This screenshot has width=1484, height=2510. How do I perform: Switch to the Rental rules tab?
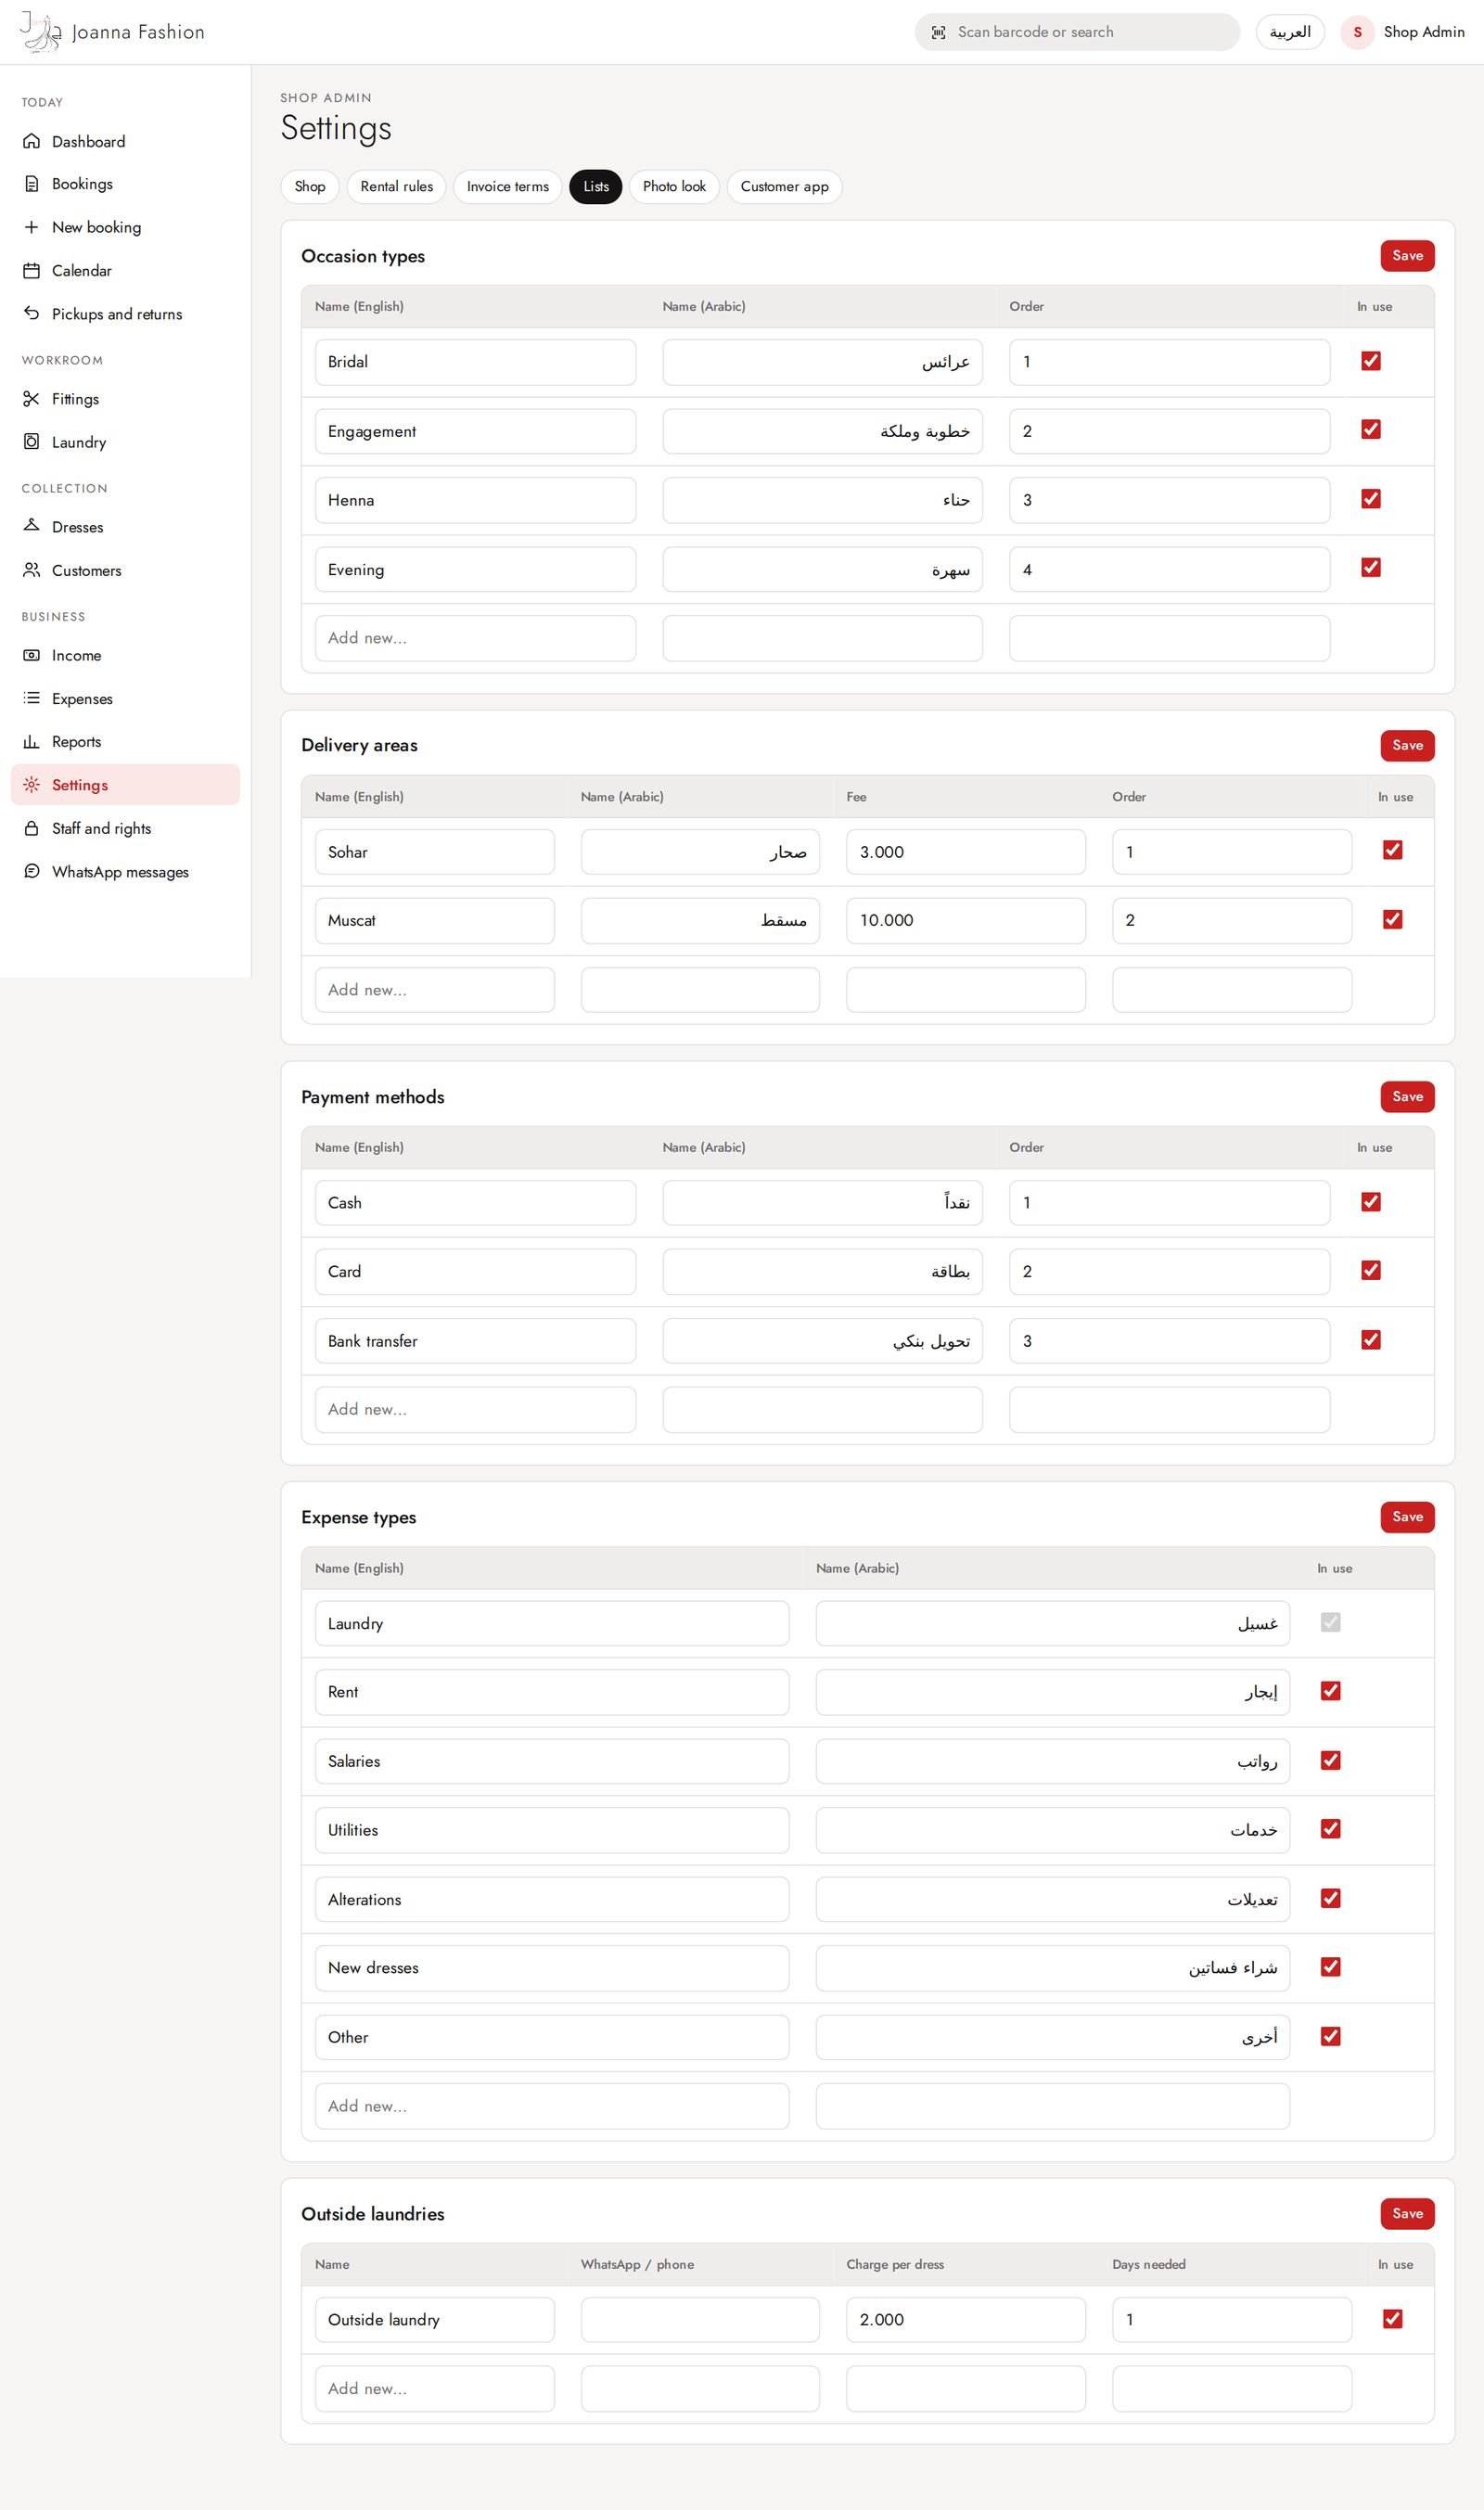[397, 187]
